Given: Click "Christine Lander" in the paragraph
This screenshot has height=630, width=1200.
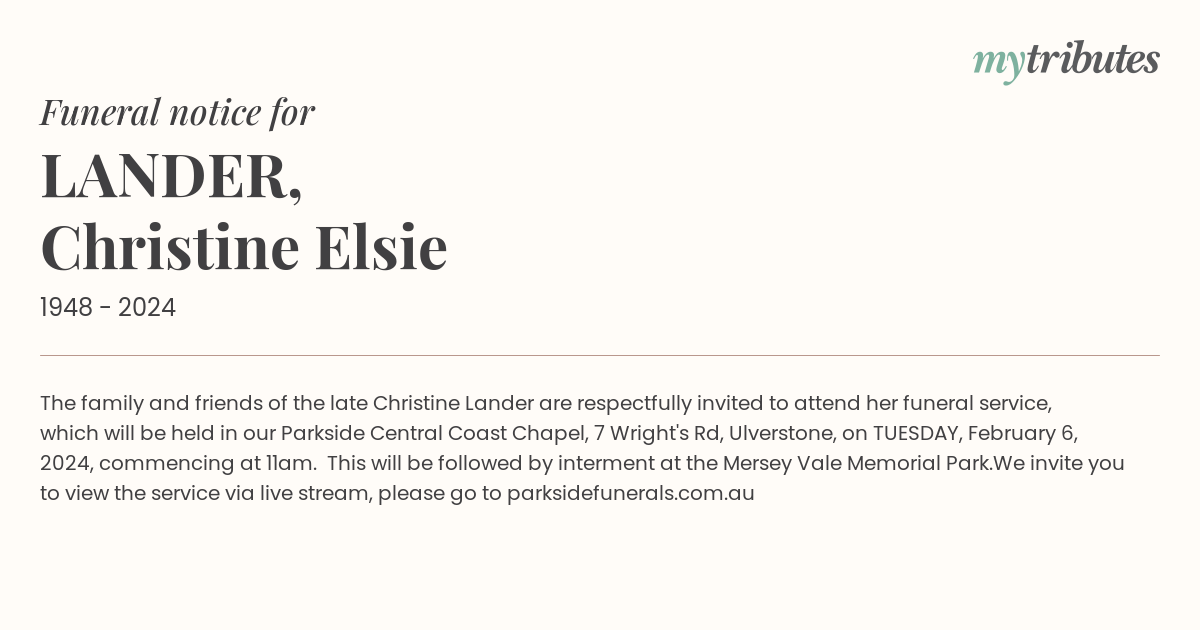Looking at the screenshot, I should tap(453, 403).
